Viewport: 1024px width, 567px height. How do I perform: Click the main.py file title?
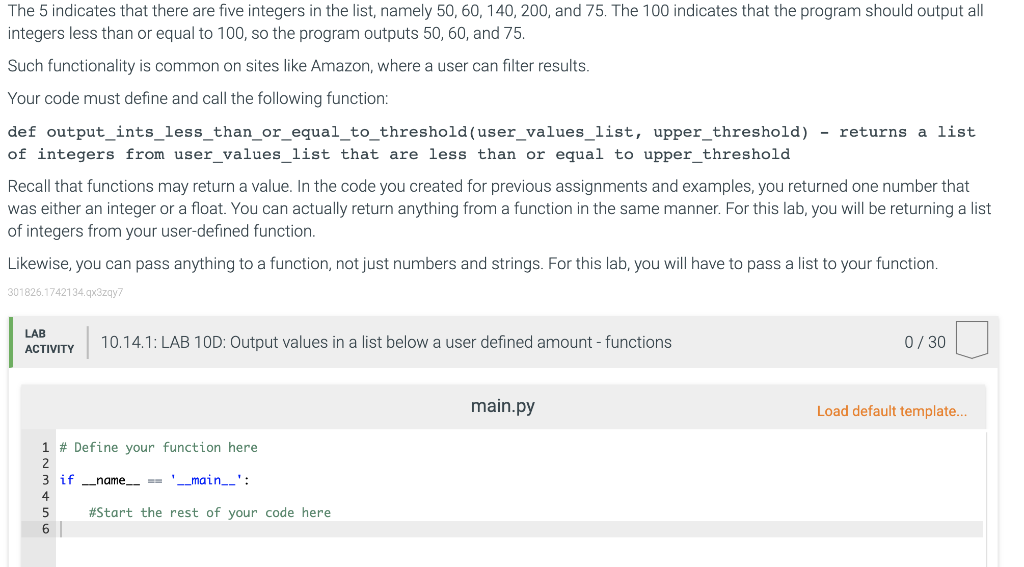[x=503, y=406]
